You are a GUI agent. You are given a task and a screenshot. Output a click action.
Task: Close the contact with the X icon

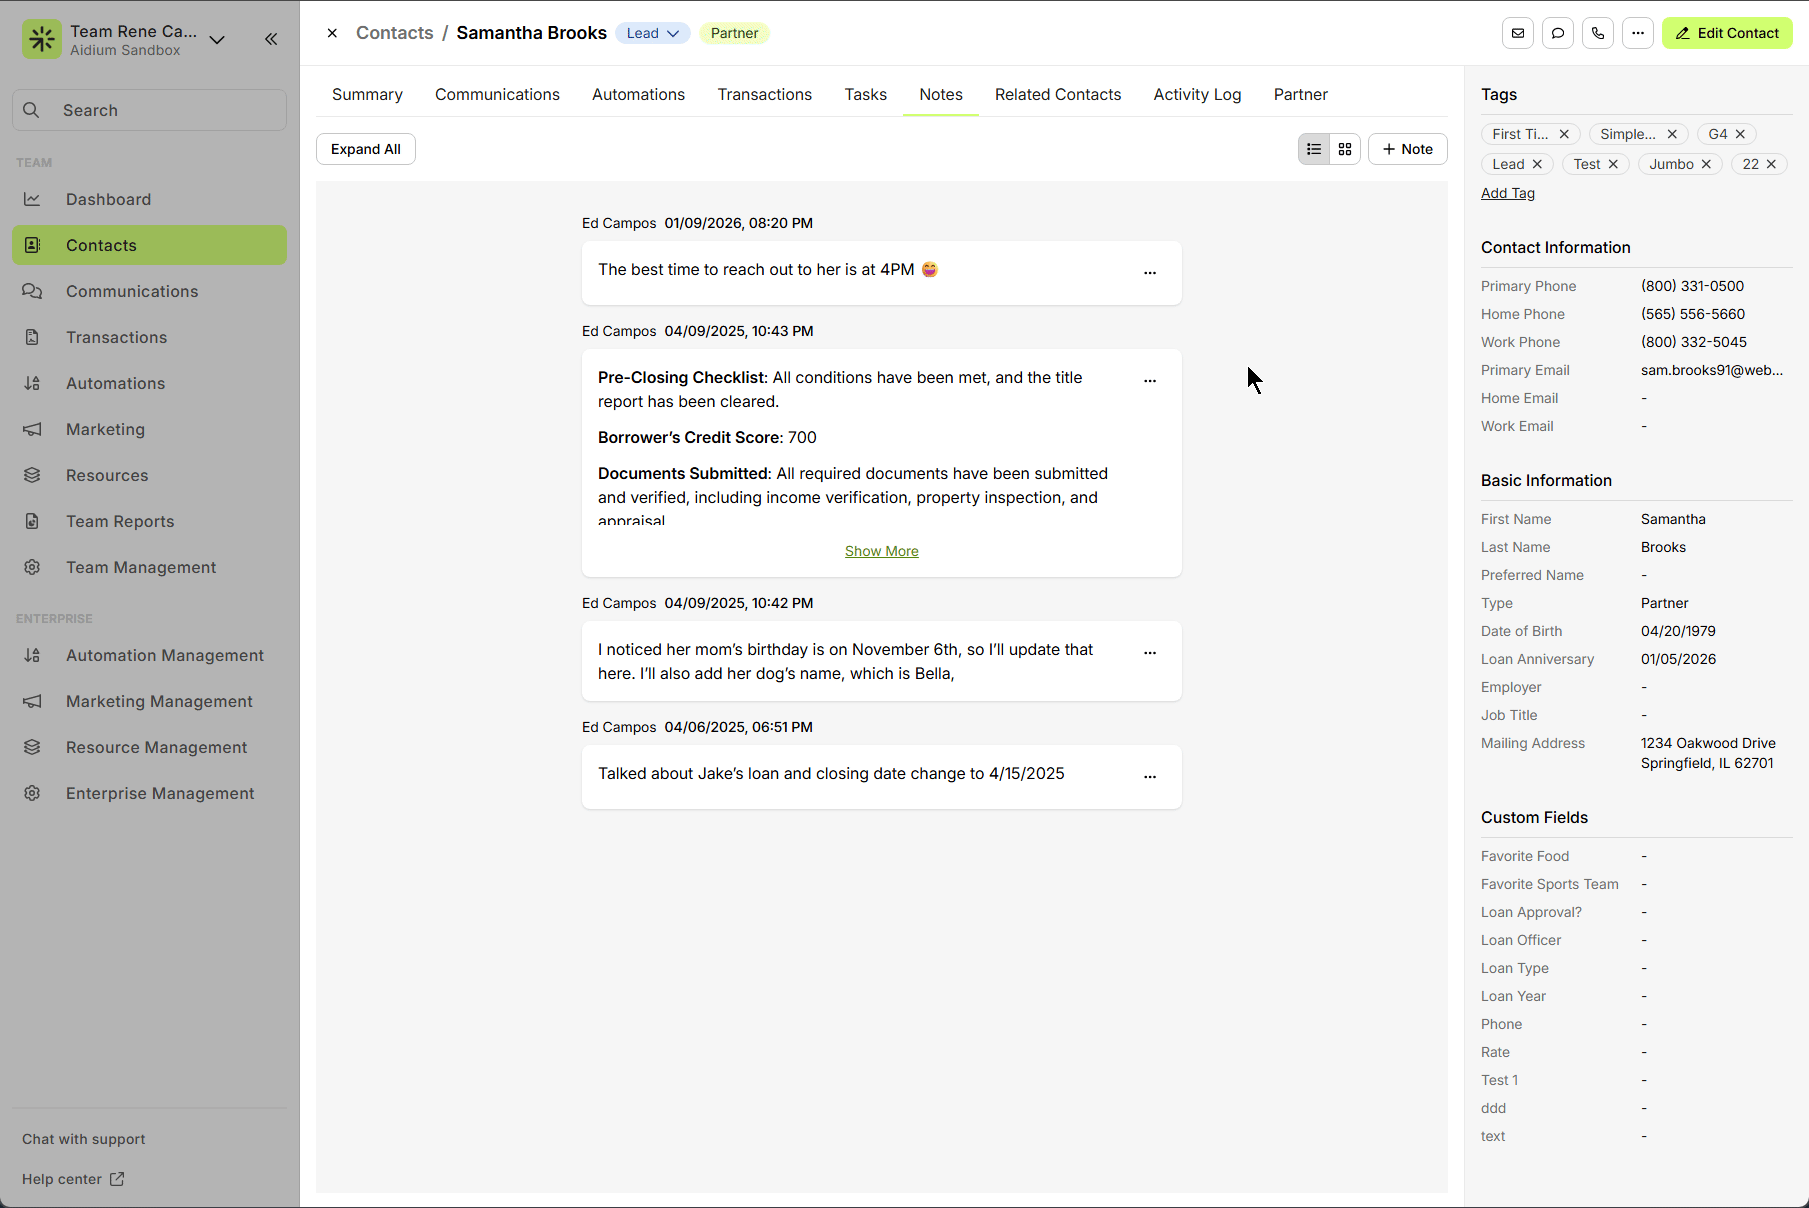(x=332, y=33)
